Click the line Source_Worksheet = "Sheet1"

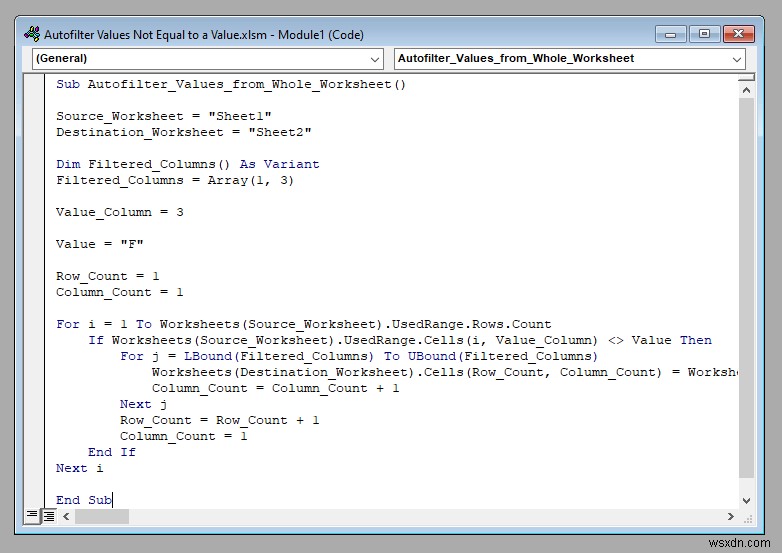164,116
